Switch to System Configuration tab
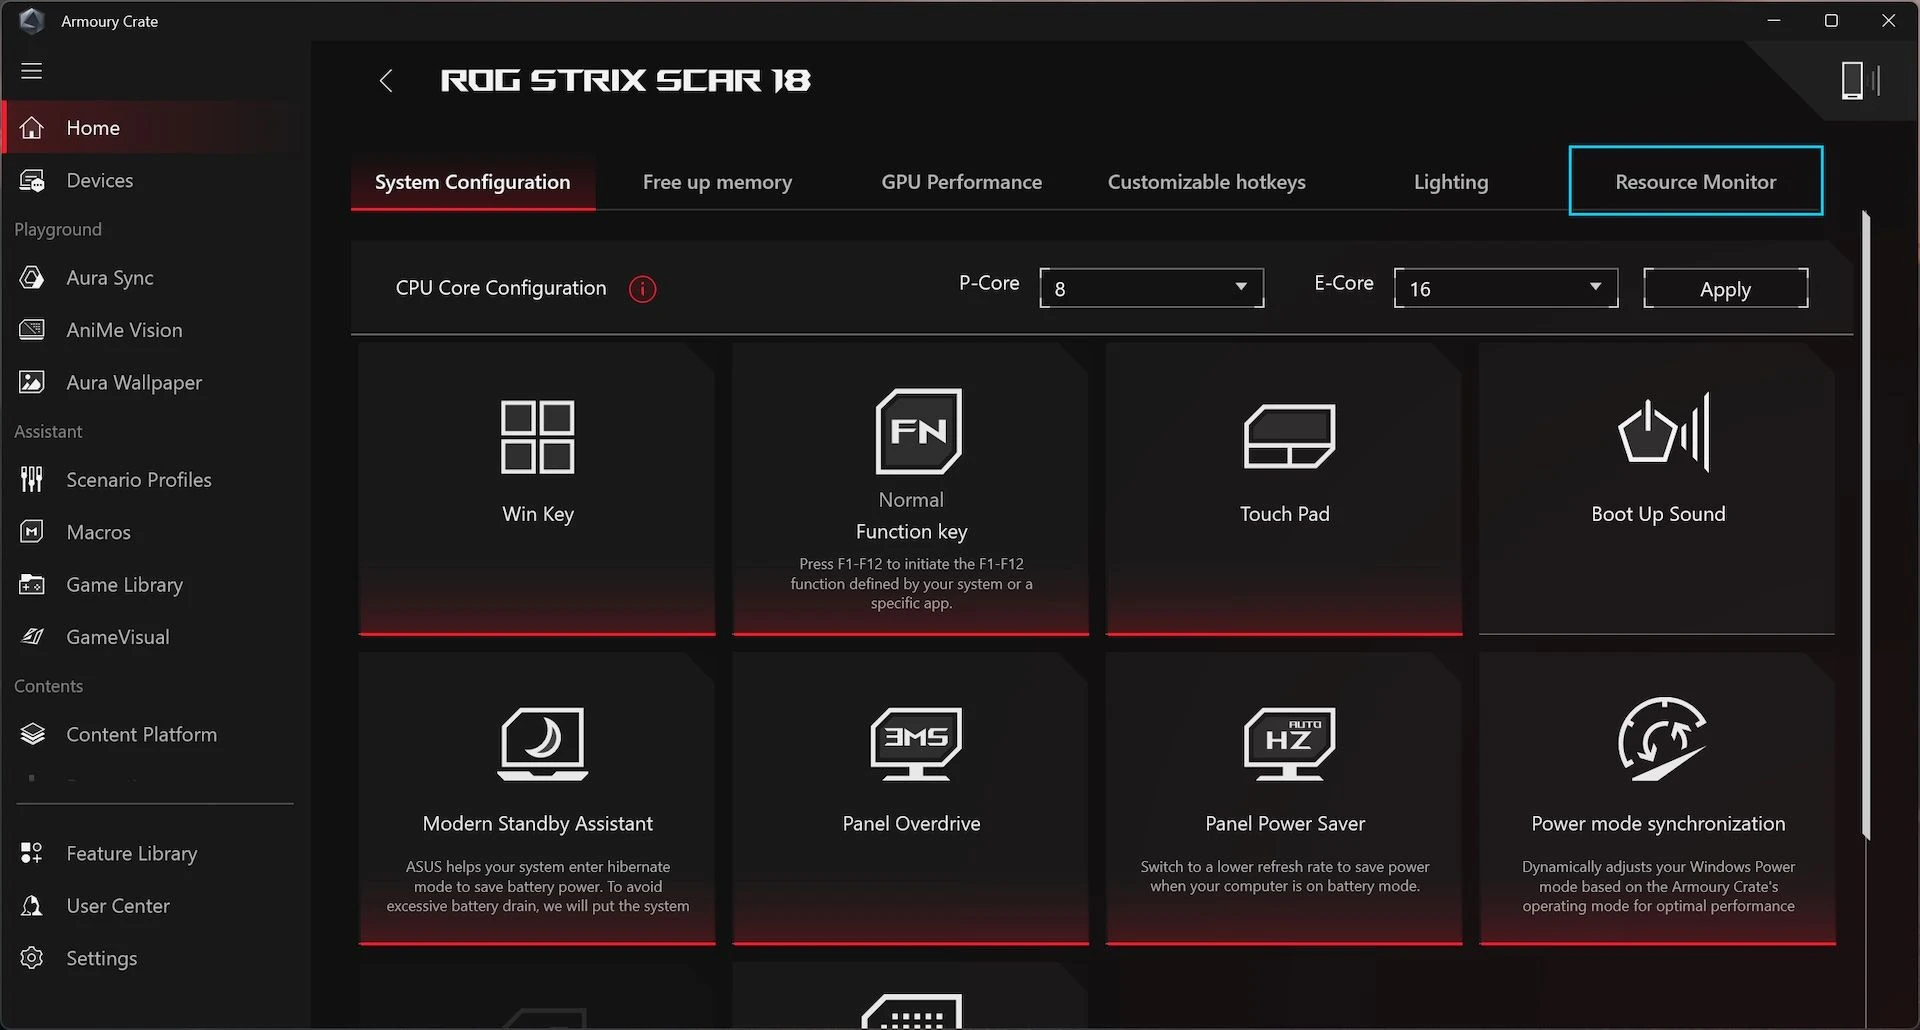Screen dimensions: 1920x1030 point(473,182)
